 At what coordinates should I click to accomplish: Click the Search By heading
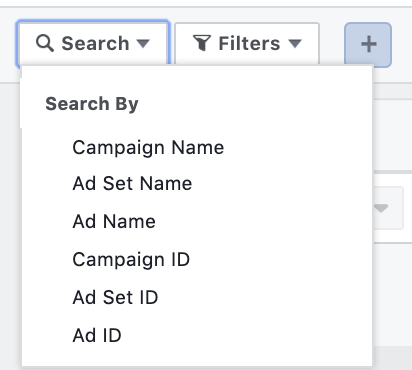point(92,104)
